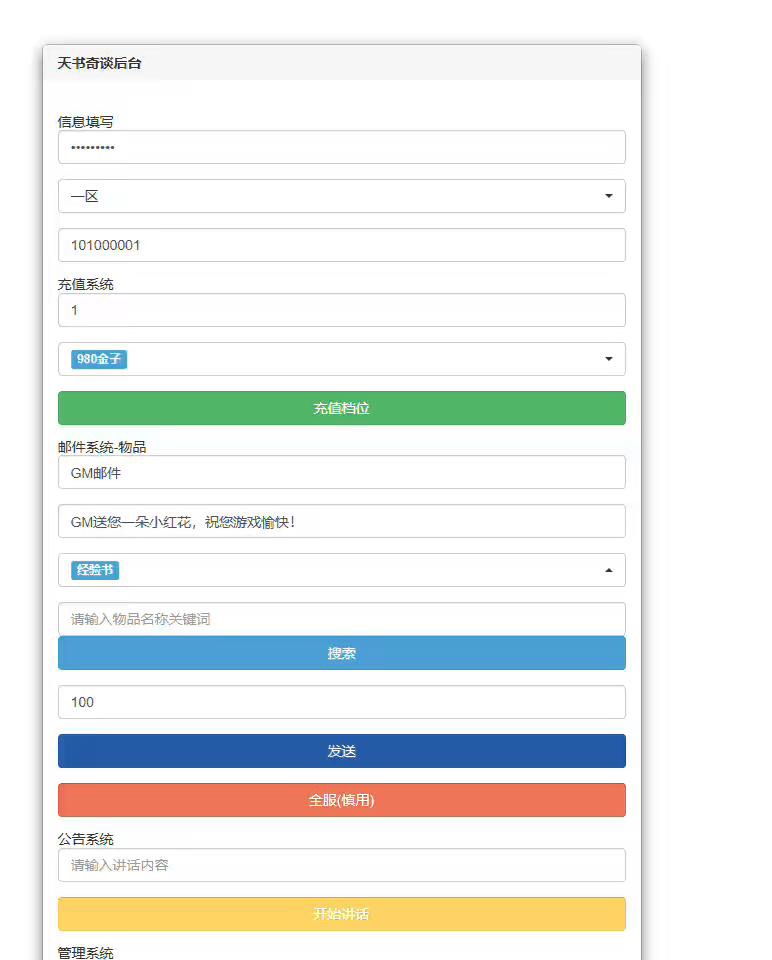Click the 充值系统 quantity field showing 1
772x960 pixels.
[342, 310]
